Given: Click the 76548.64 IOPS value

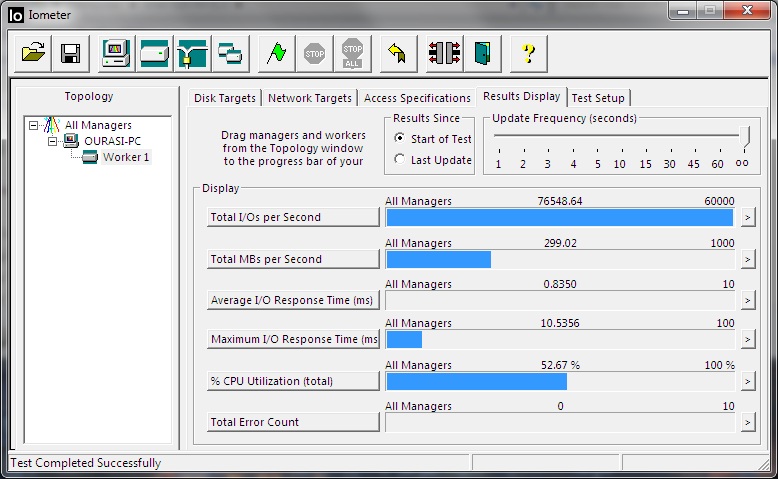Looking at the screenshot, I should tap(560, 201).
